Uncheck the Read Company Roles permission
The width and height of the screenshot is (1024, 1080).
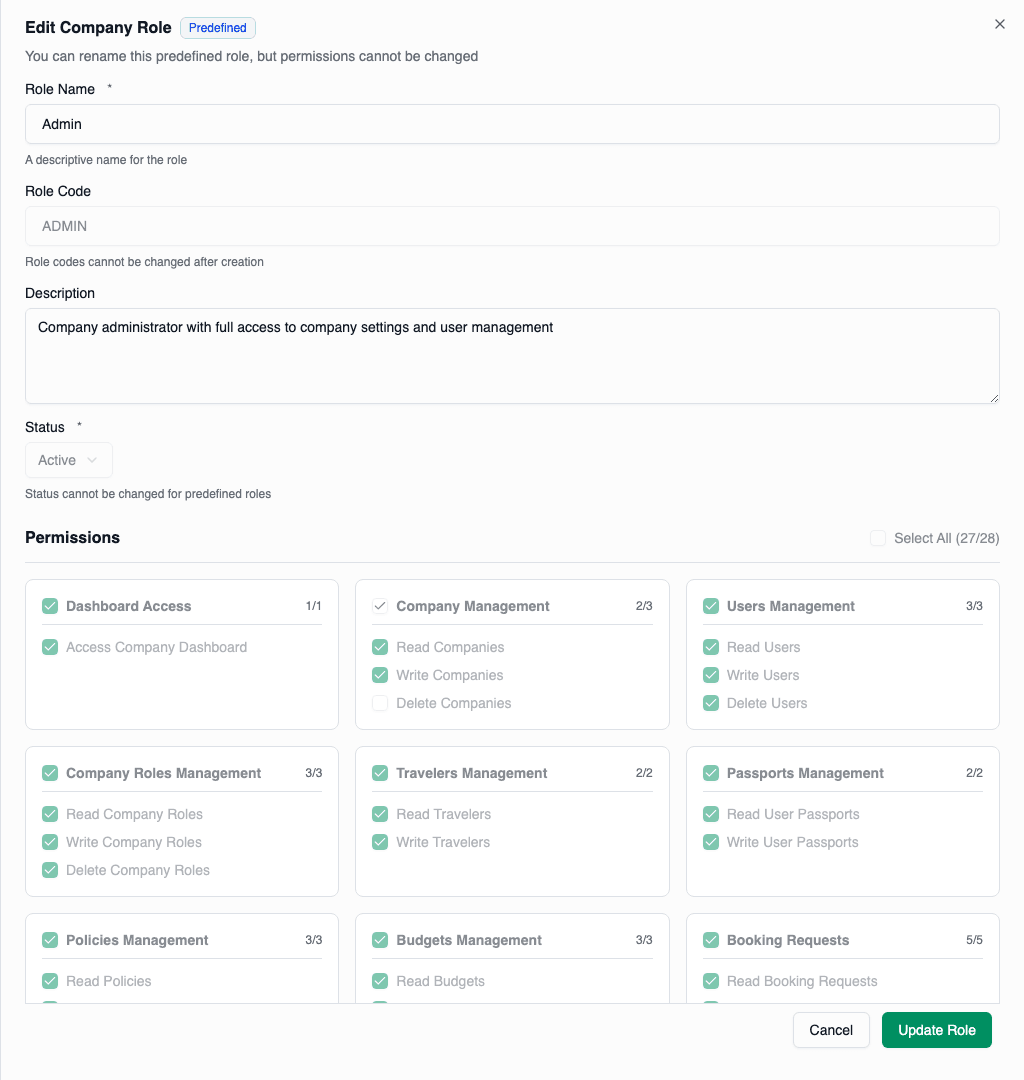50,814
